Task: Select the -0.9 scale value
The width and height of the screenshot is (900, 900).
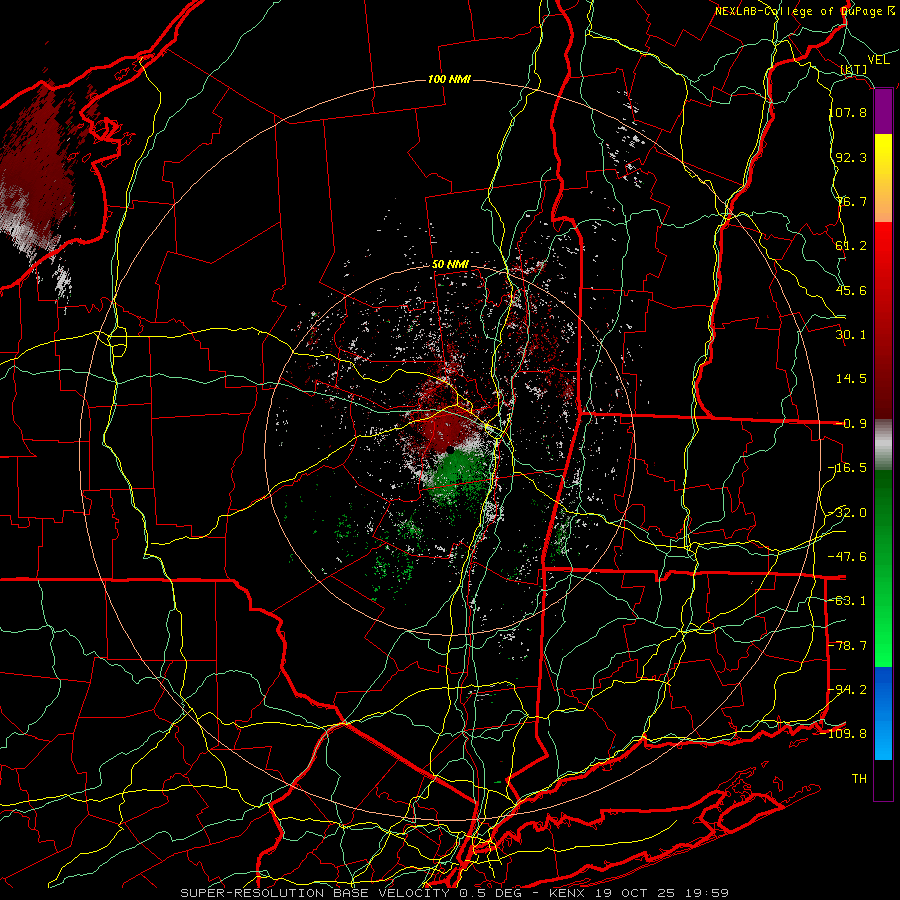Action: [x=852, y=424]
